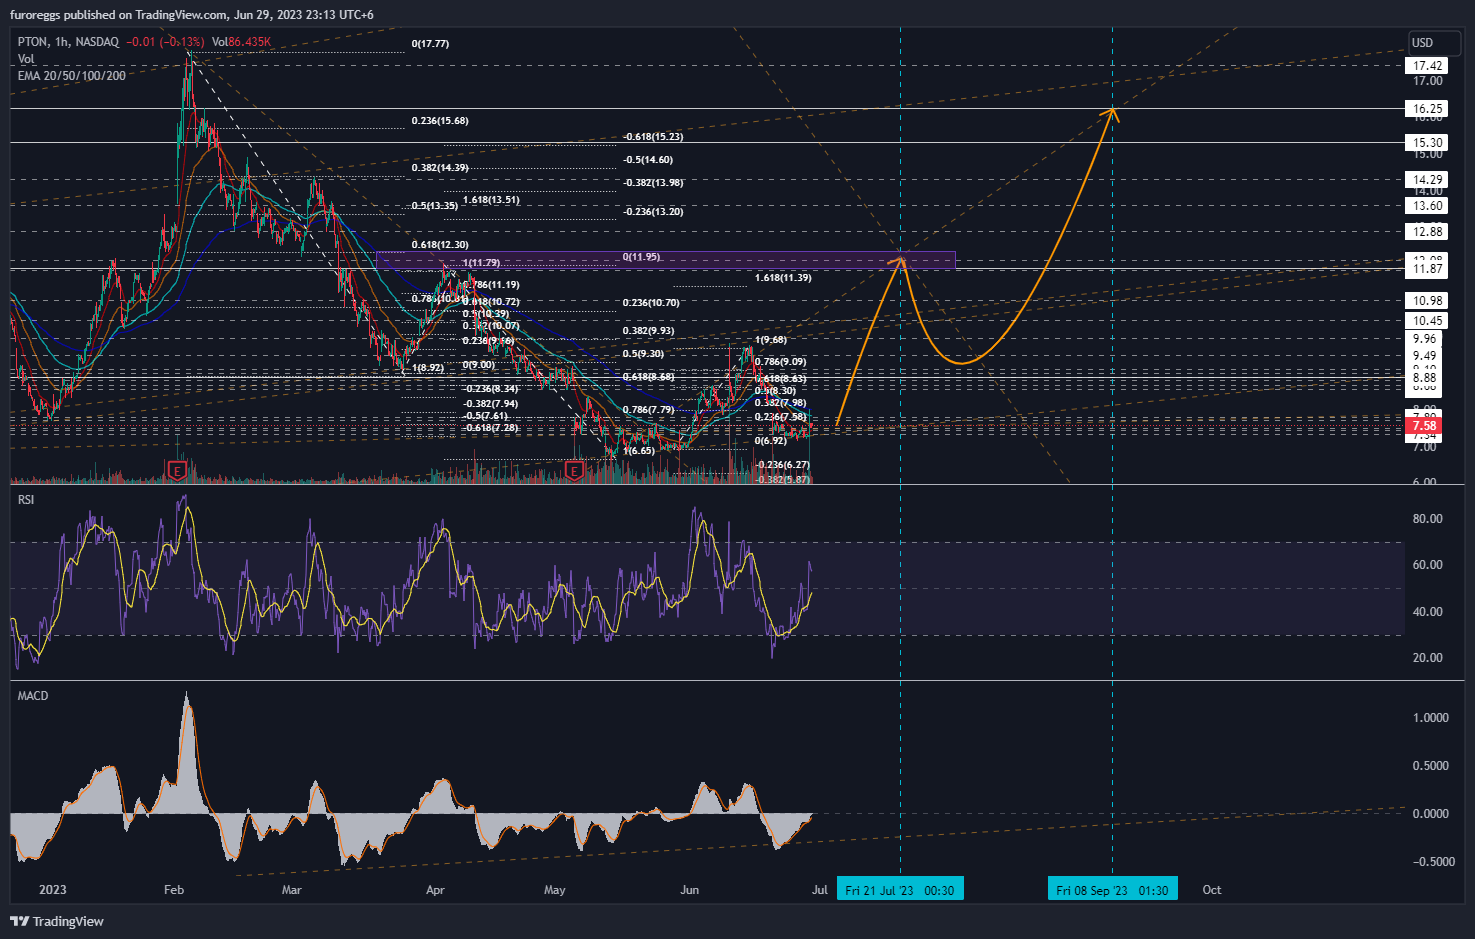This screenshot has width=1475, height=939.
Task: Select the PTON, 1h, NASDAQ symbol title
Action: pos(68,42)
